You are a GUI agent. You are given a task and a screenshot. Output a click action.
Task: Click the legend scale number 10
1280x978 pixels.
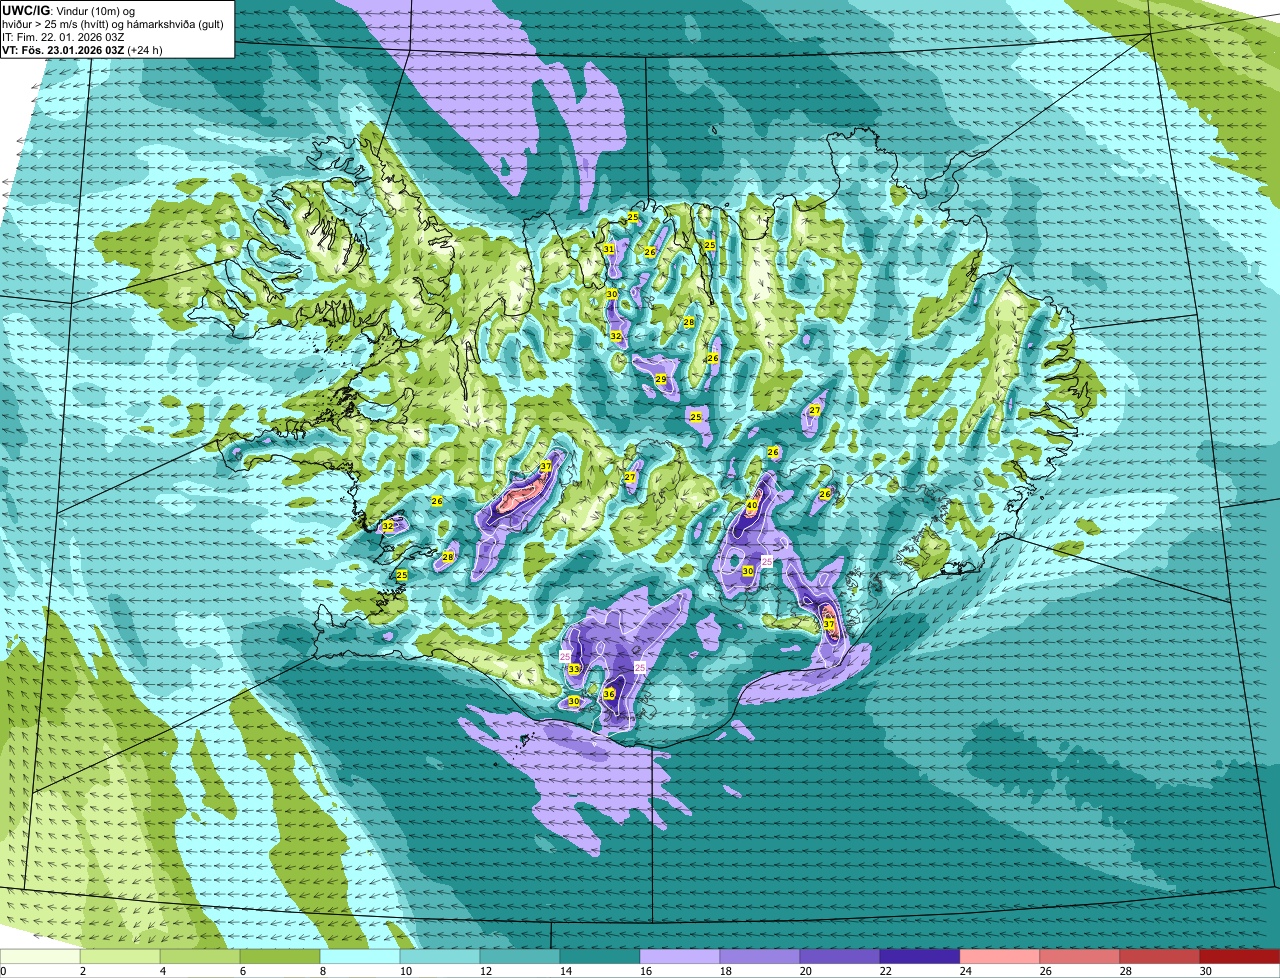(404, 971)
